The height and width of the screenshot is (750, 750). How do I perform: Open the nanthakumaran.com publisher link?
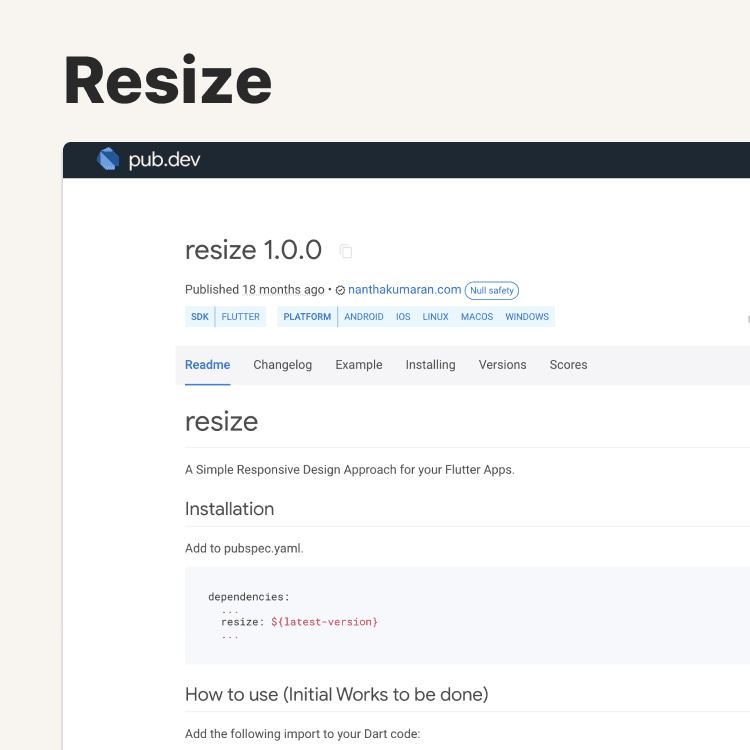pos(404,290)
